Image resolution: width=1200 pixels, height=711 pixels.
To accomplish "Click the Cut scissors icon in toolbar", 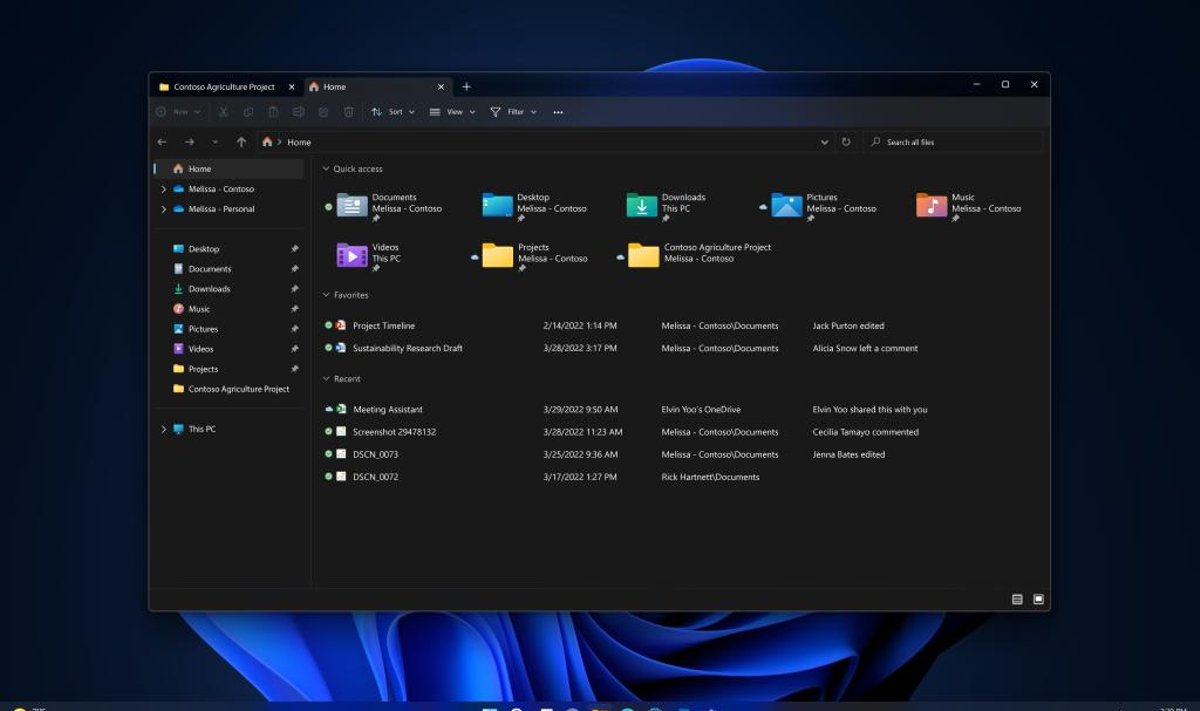I will (x=223, y=112).
